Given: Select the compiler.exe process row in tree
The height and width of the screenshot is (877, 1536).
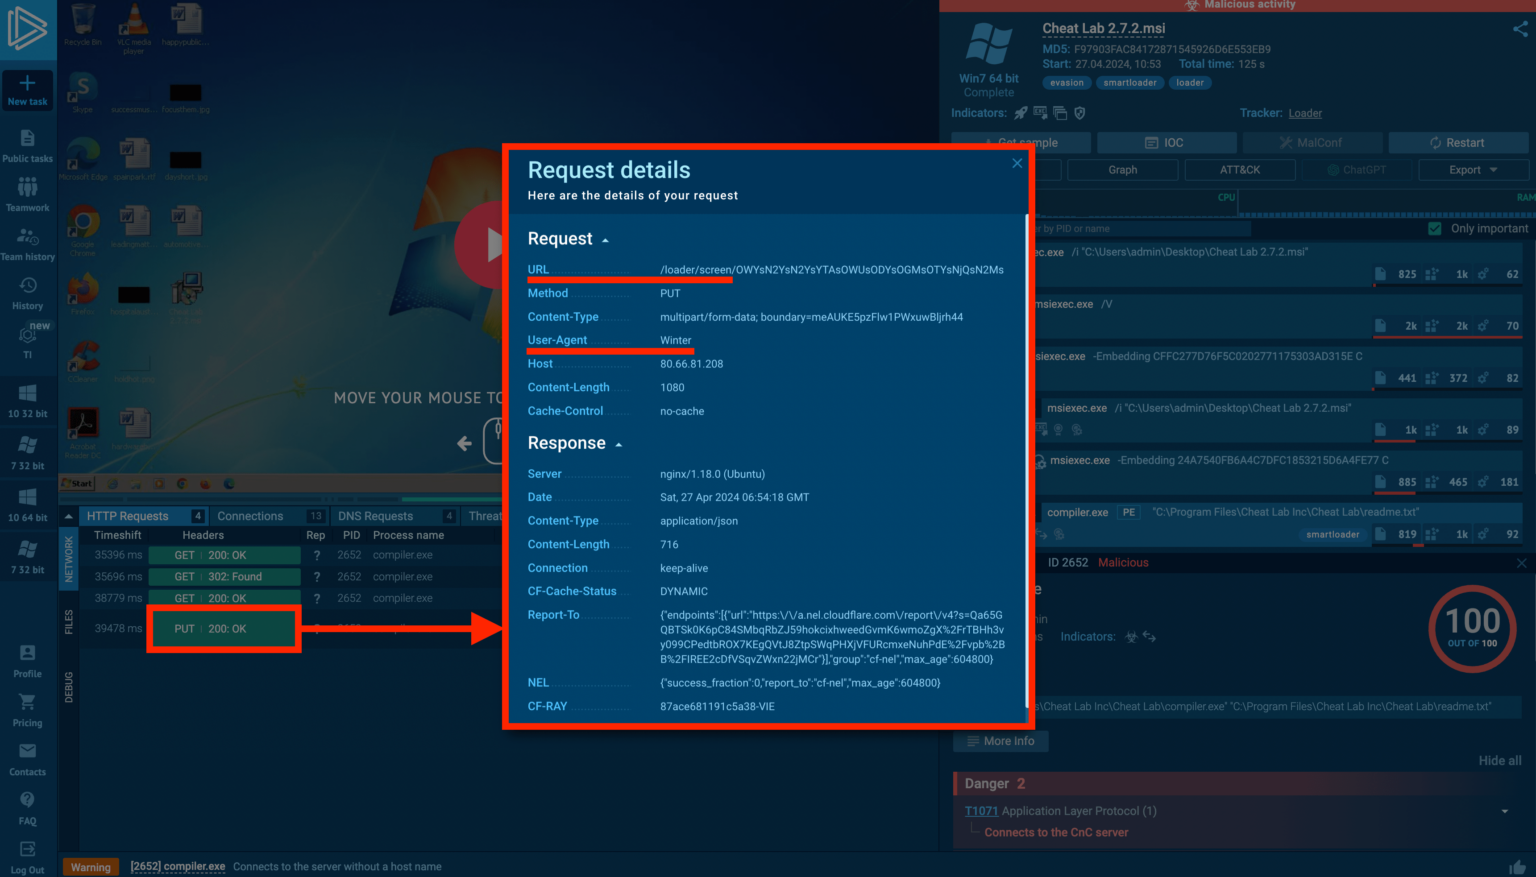Looking at the screenshot, I should [x=1279, y=522].
